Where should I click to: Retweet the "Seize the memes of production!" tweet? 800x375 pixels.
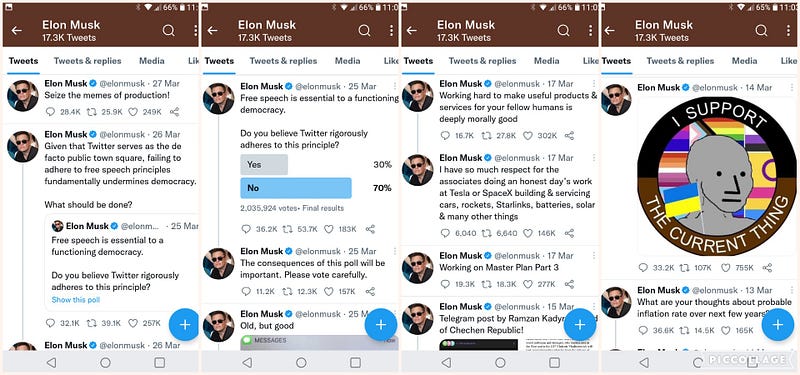coord(91,112)
